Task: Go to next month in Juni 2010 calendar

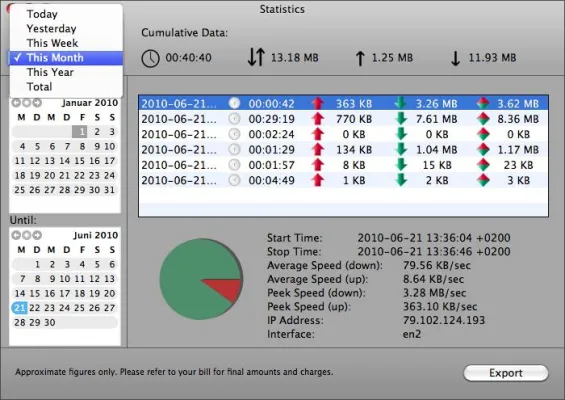Action: [x=37, y=235]
